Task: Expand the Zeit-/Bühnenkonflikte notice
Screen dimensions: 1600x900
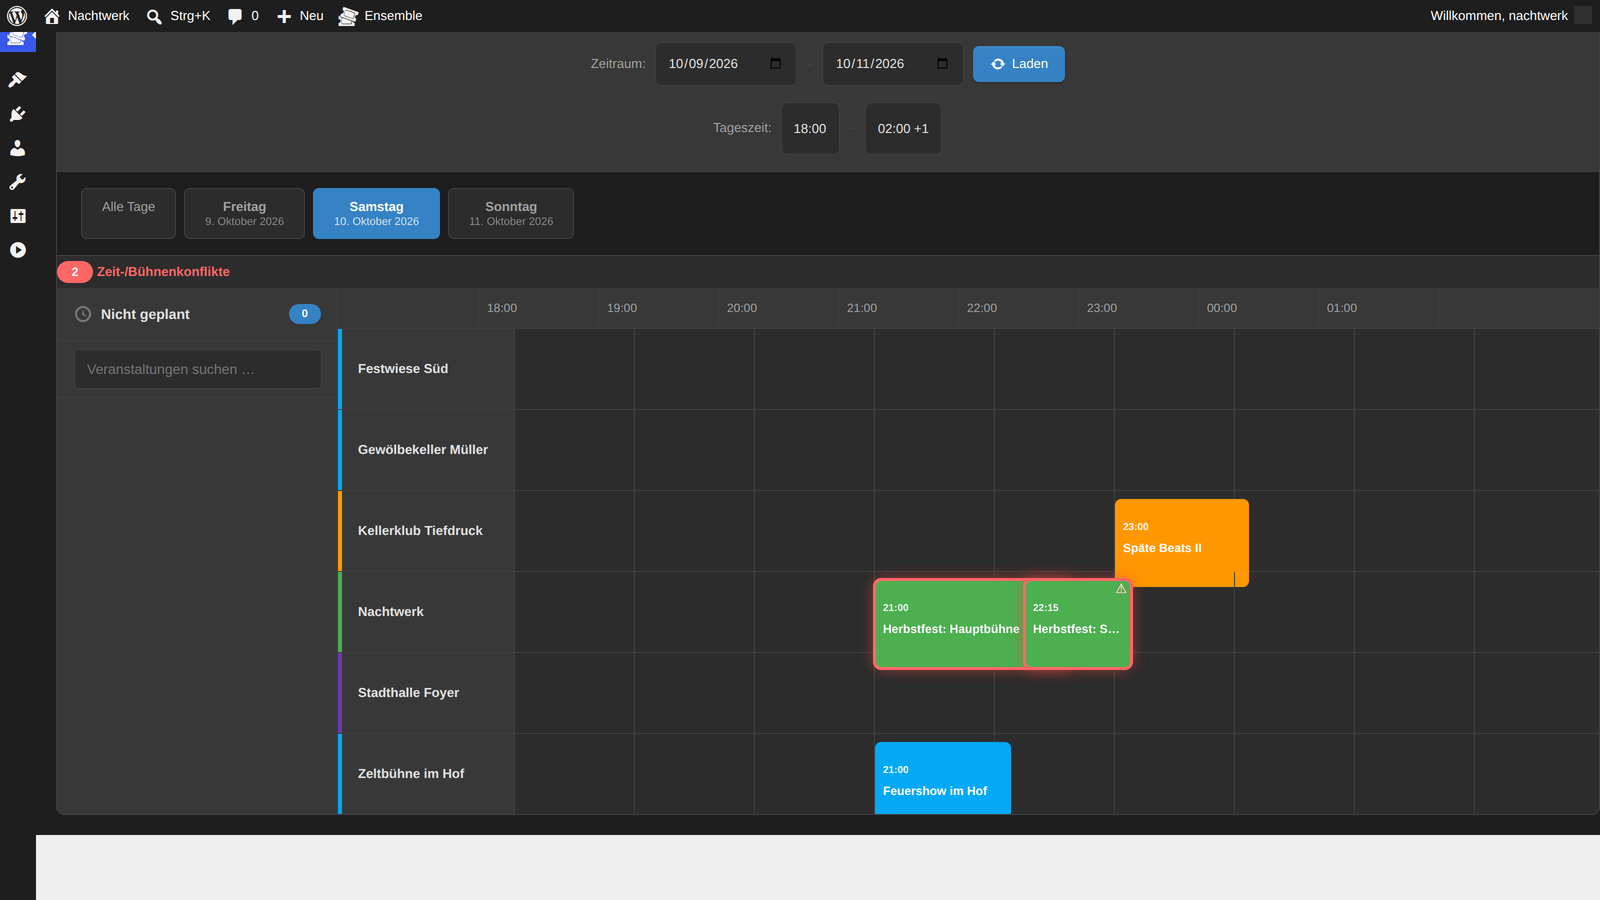Action: pyautogui.click(x=163, y=272)
